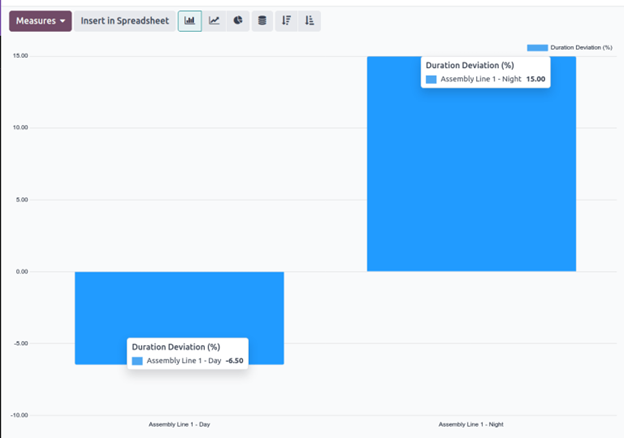The image size is (624, 438).
Task: Click the Insert in Spreadsheet button
Action: click(x=125, y=21)
